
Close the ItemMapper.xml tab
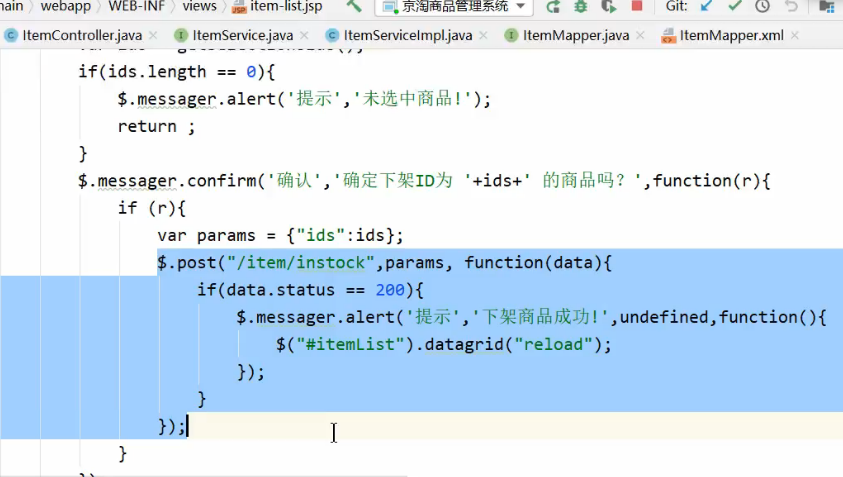[x=795, y=35]
